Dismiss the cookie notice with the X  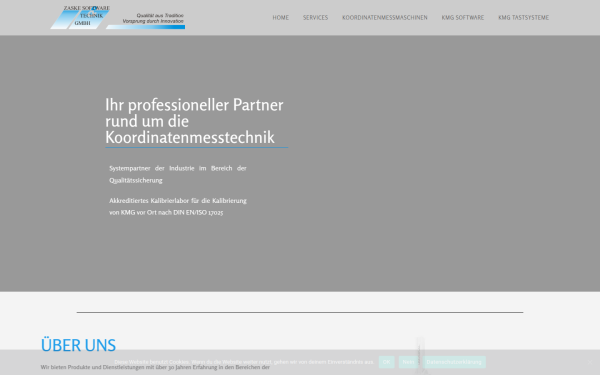pos(590,362)
